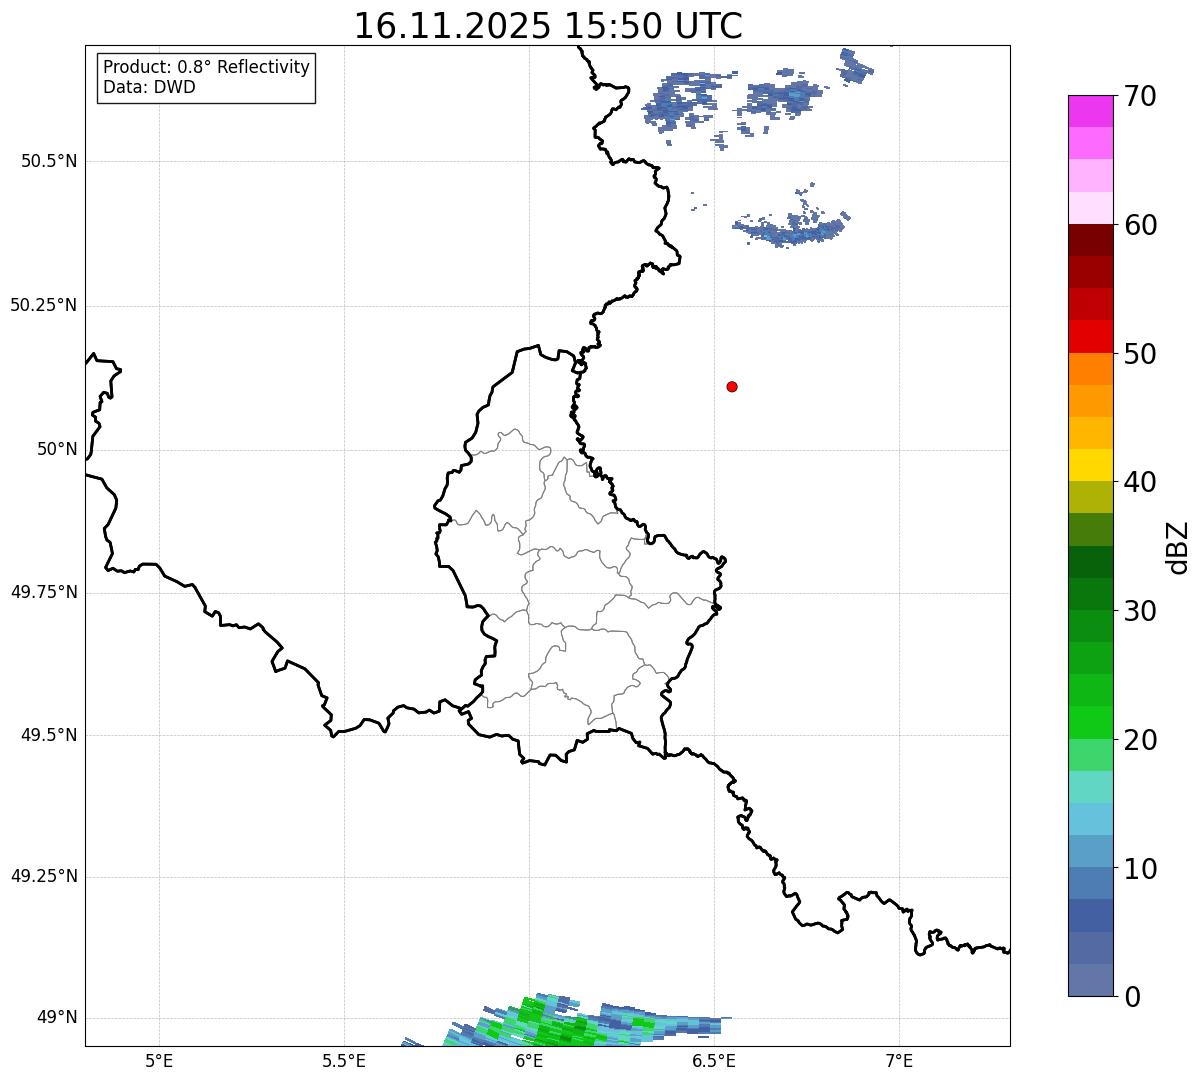Click the 50°N latitude label
The image size is (1202, 1081).
tap(57, 449)
